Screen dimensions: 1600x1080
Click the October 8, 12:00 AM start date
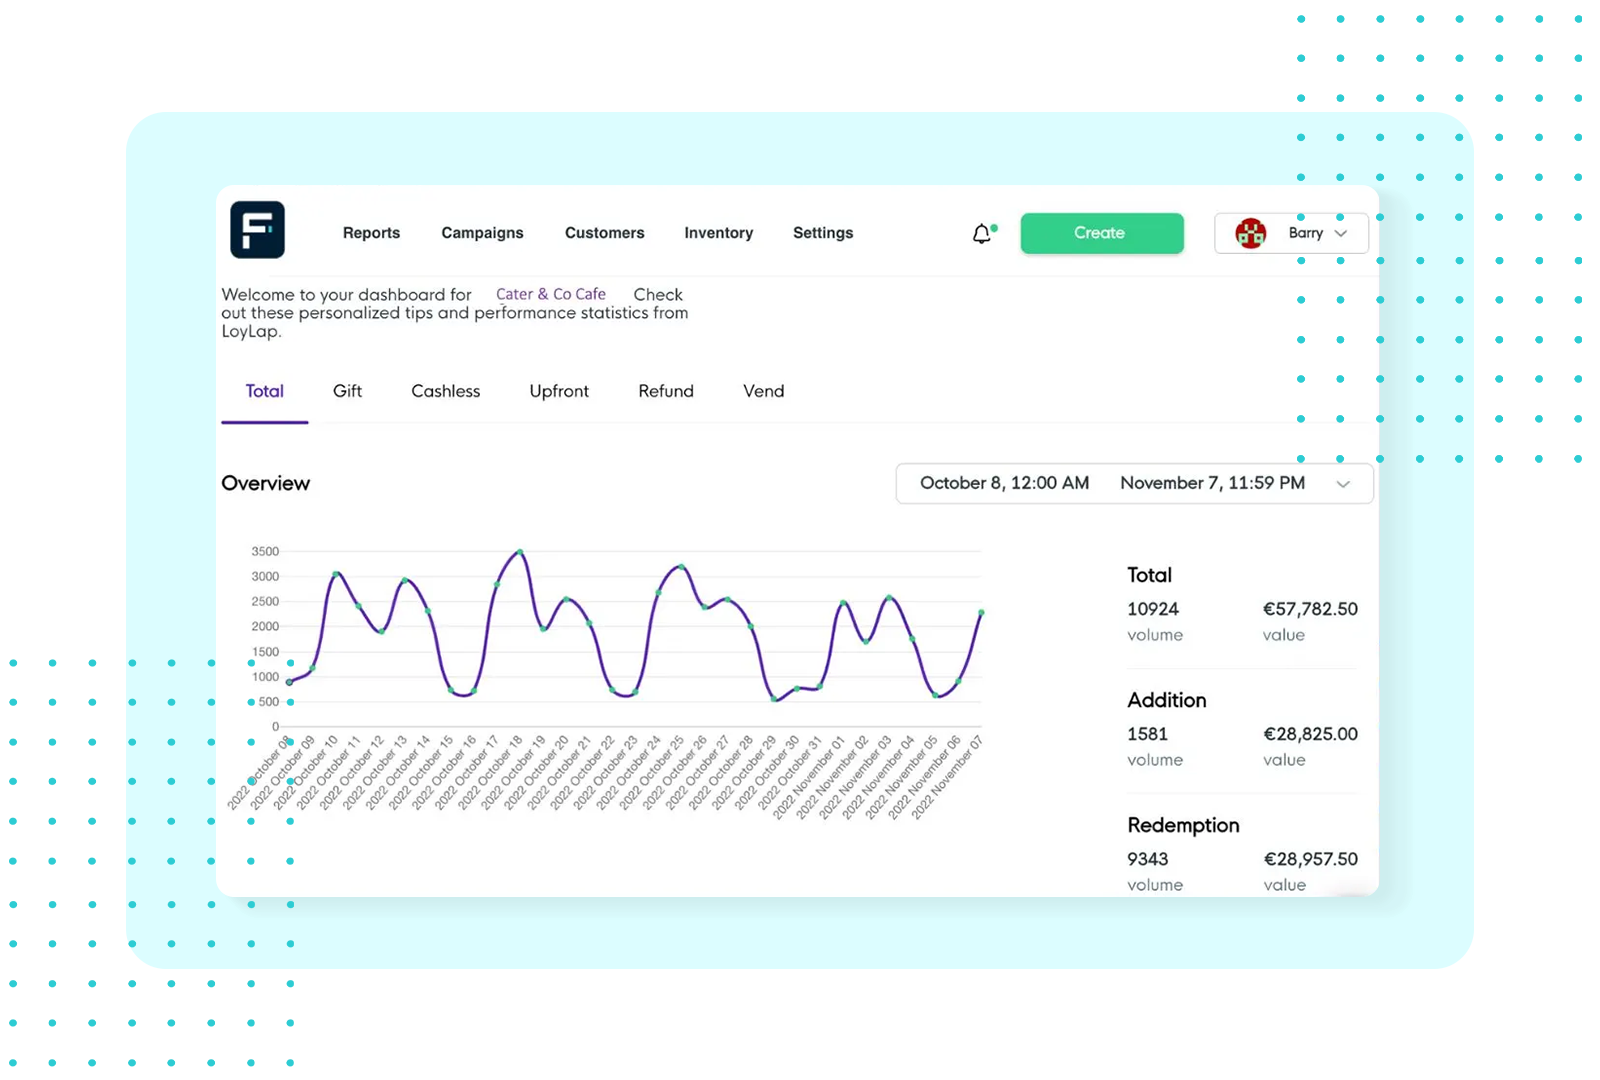(1004, 483)
